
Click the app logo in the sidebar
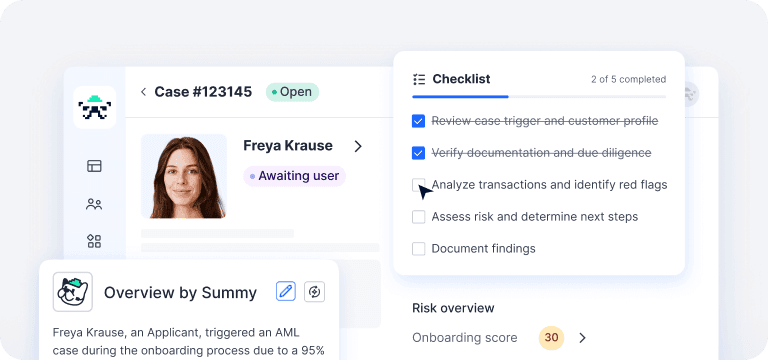click(95, 107)
